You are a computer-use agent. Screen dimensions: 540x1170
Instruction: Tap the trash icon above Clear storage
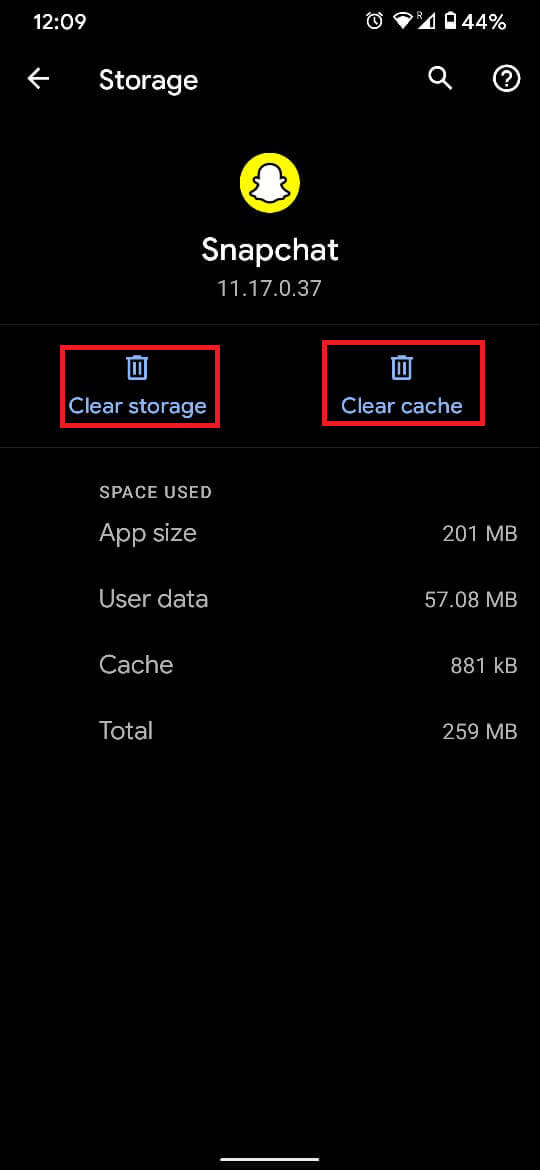pyautogui.click(x=137, y=367)
